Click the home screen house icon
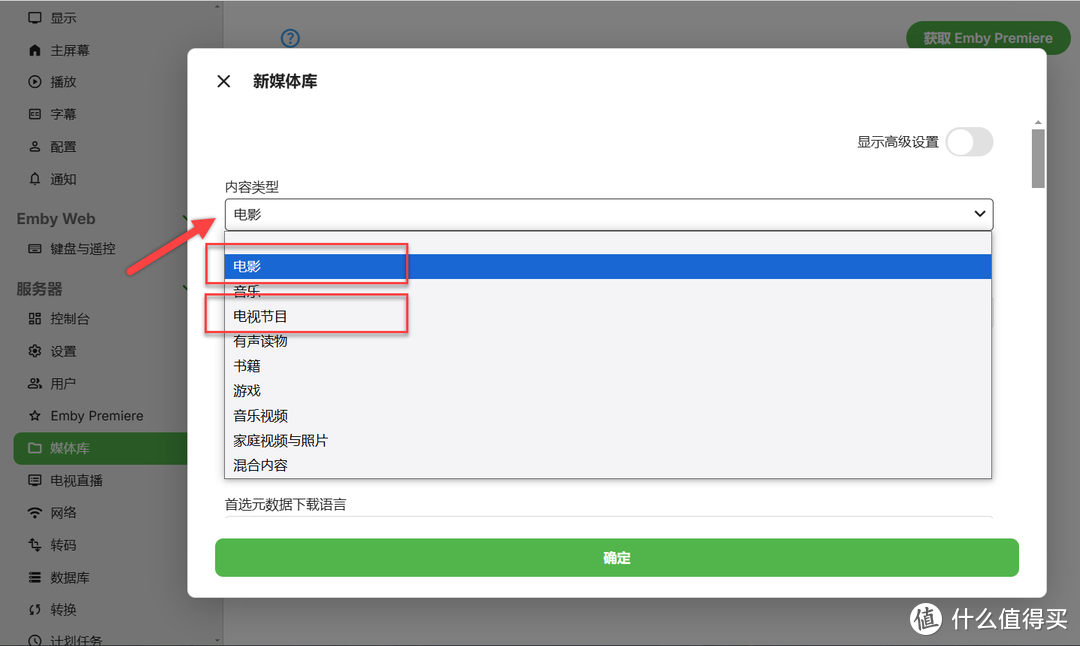This screenshot has width=1080, height=646. click(34, 50)
